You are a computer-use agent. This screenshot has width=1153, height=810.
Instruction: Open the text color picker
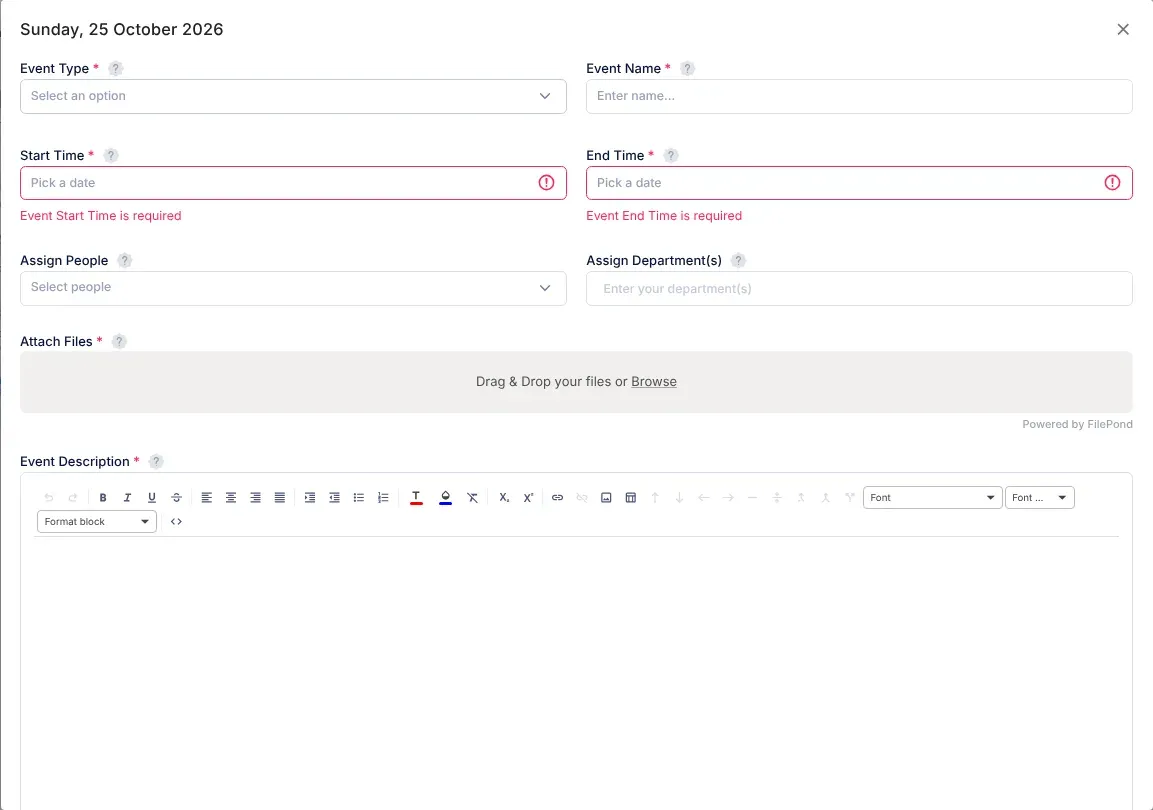click(415, 498)
